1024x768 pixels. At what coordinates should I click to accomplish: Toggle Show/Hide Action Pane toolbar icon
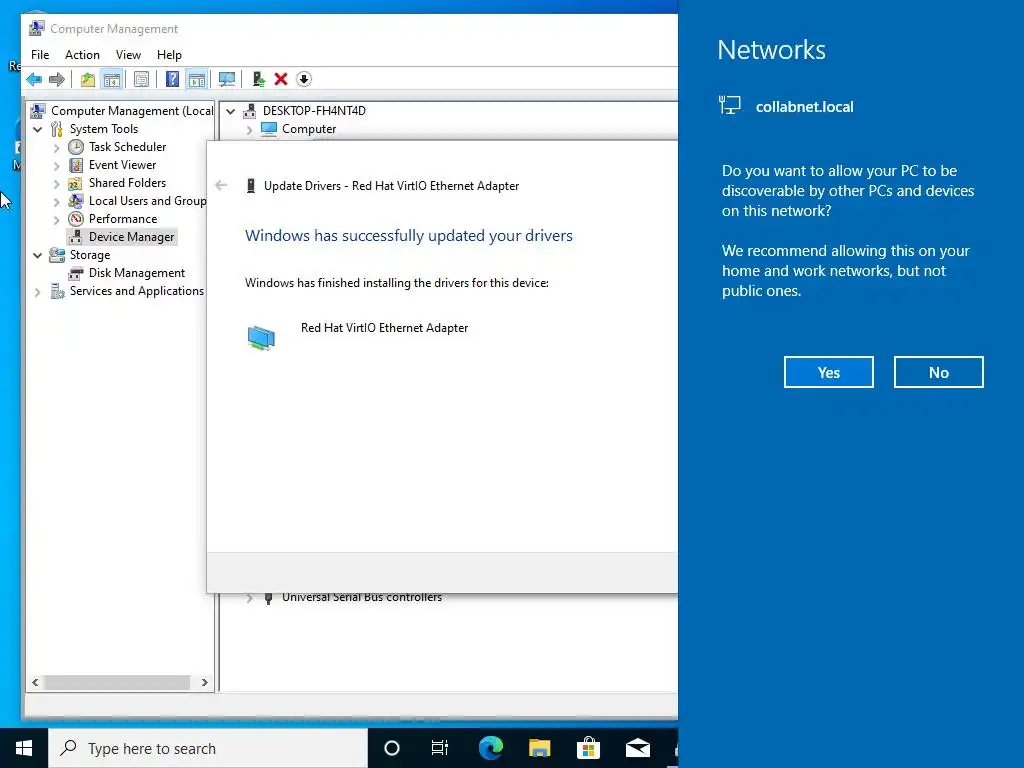pyautogui.click(x=197, y=80)
